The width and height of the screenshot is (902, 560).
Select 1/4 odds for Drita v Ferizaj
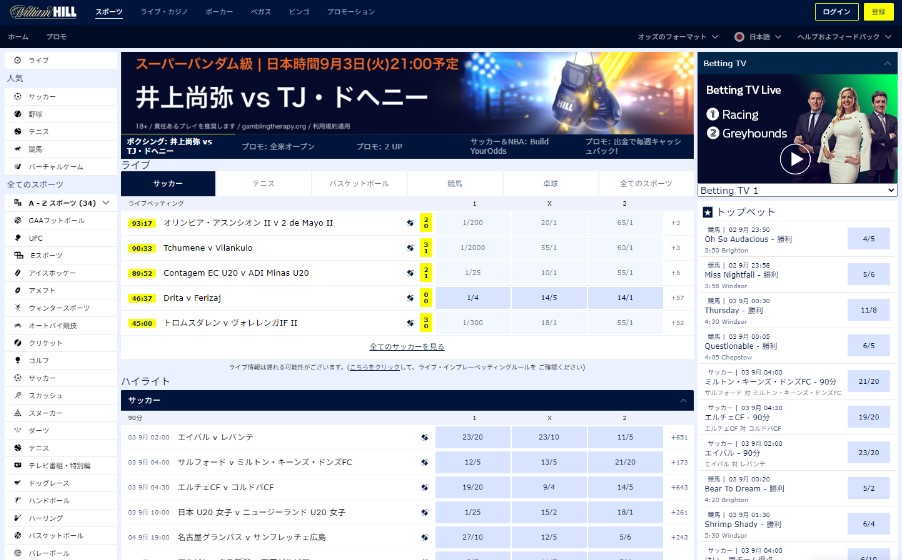point(473,298)
